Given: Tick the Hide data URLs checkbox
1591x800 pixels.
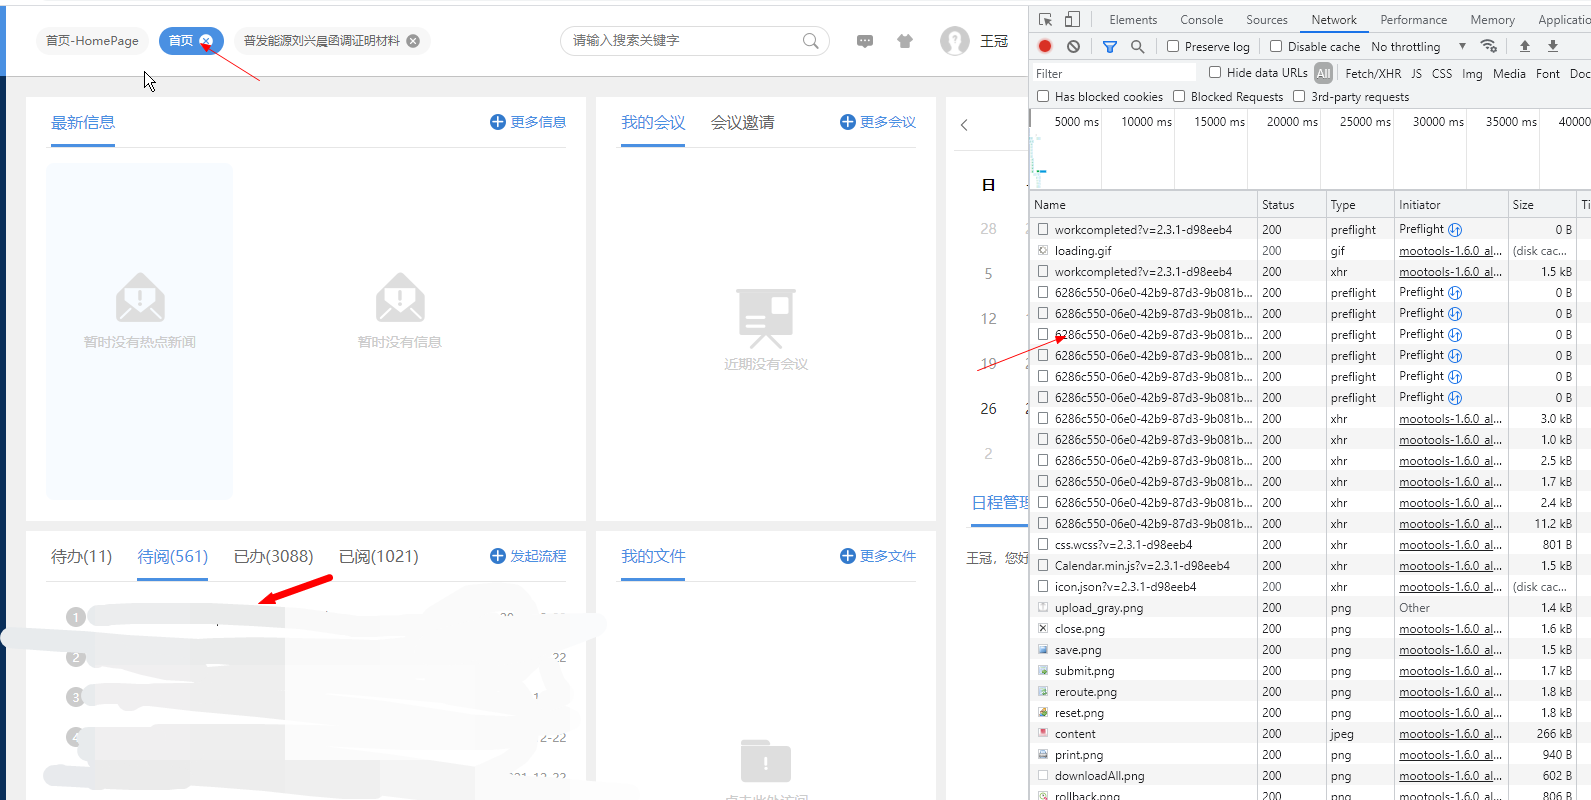Looking at the screenshot, I should (x=1215, y=72).
